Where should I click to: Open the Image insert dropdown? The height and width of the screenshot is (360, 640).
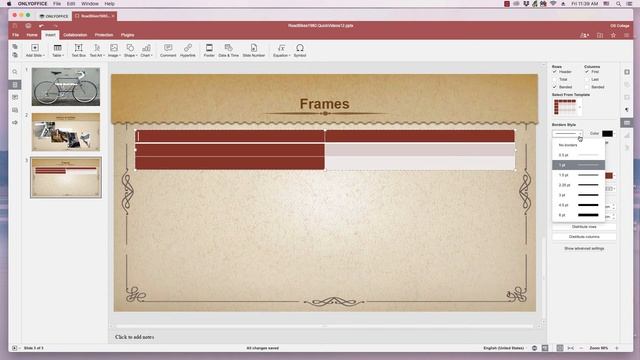pyautogui.click(x=120, y=56)
